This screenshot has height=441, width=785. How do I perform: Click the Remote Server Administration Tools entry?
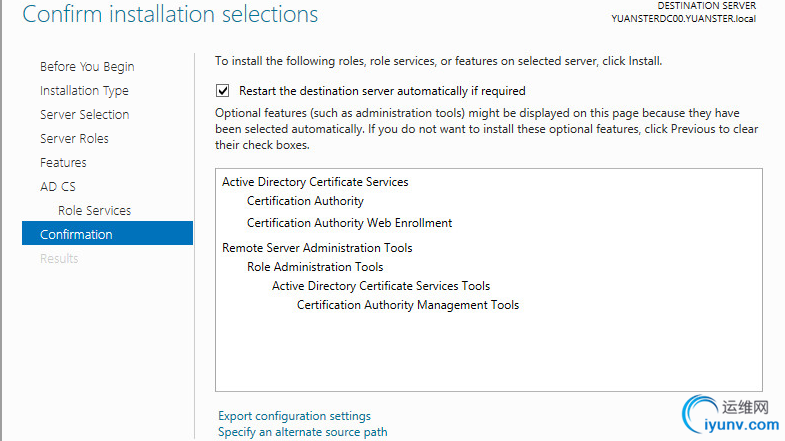(x=317, y=248)
